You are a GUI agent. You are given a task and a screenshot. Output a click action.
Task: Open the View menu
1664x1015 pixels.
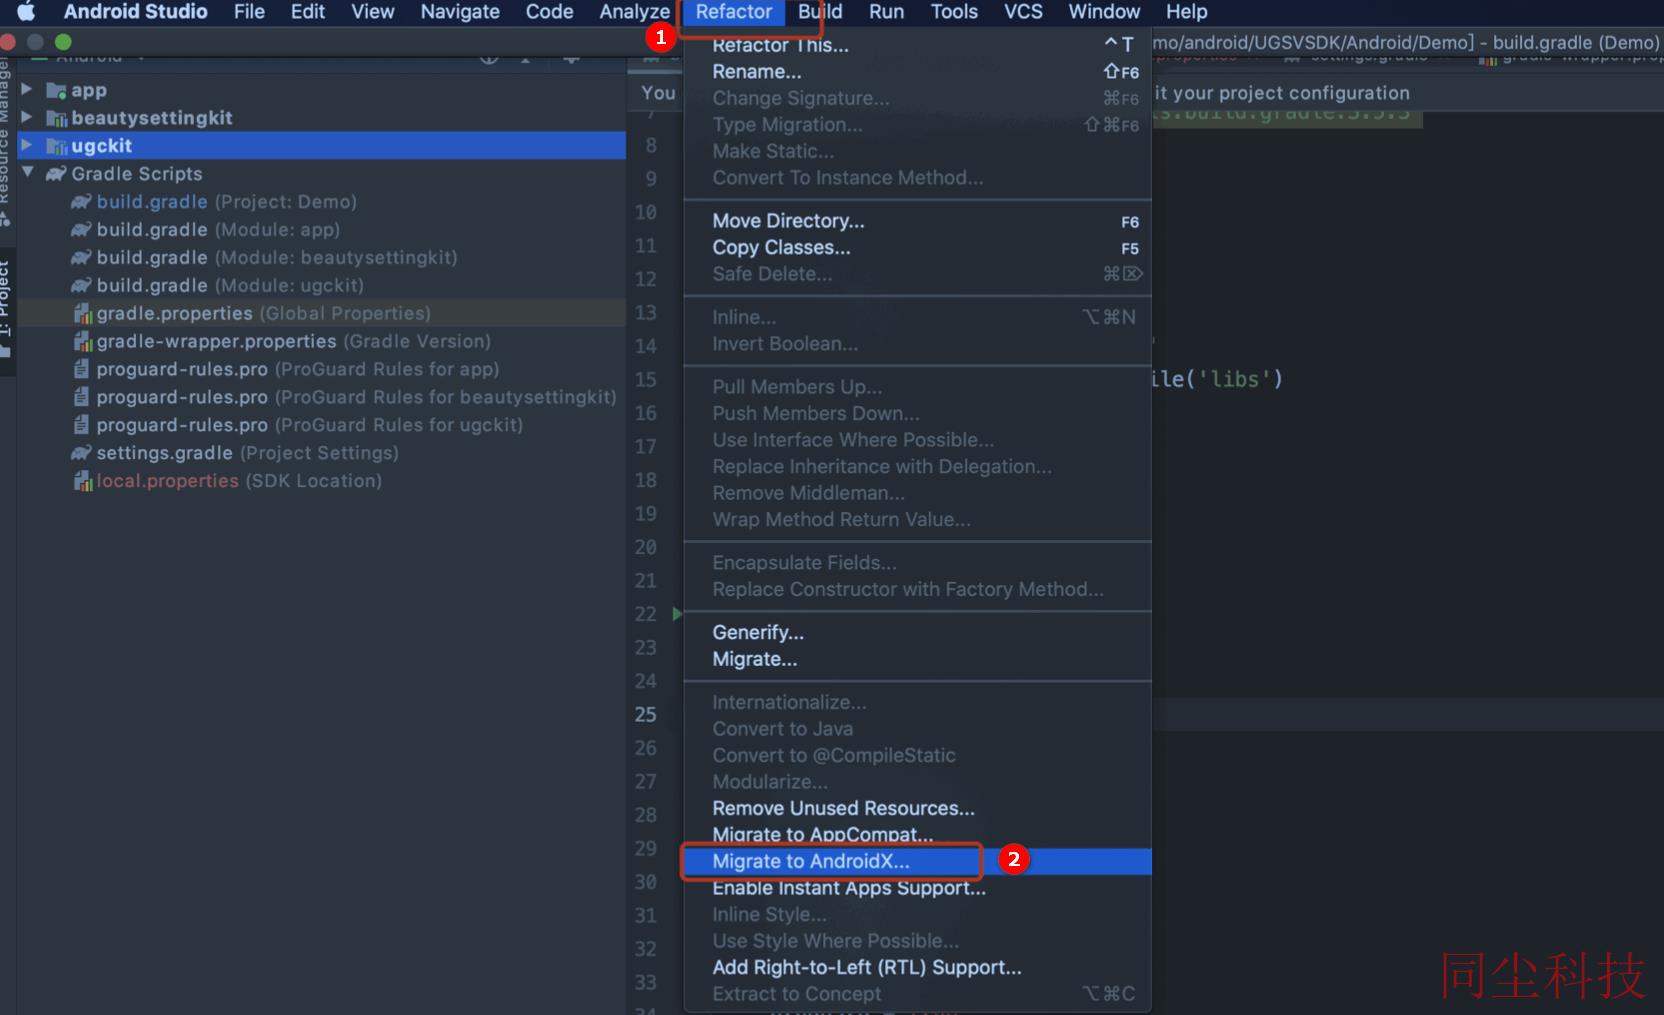pos(373,12)
